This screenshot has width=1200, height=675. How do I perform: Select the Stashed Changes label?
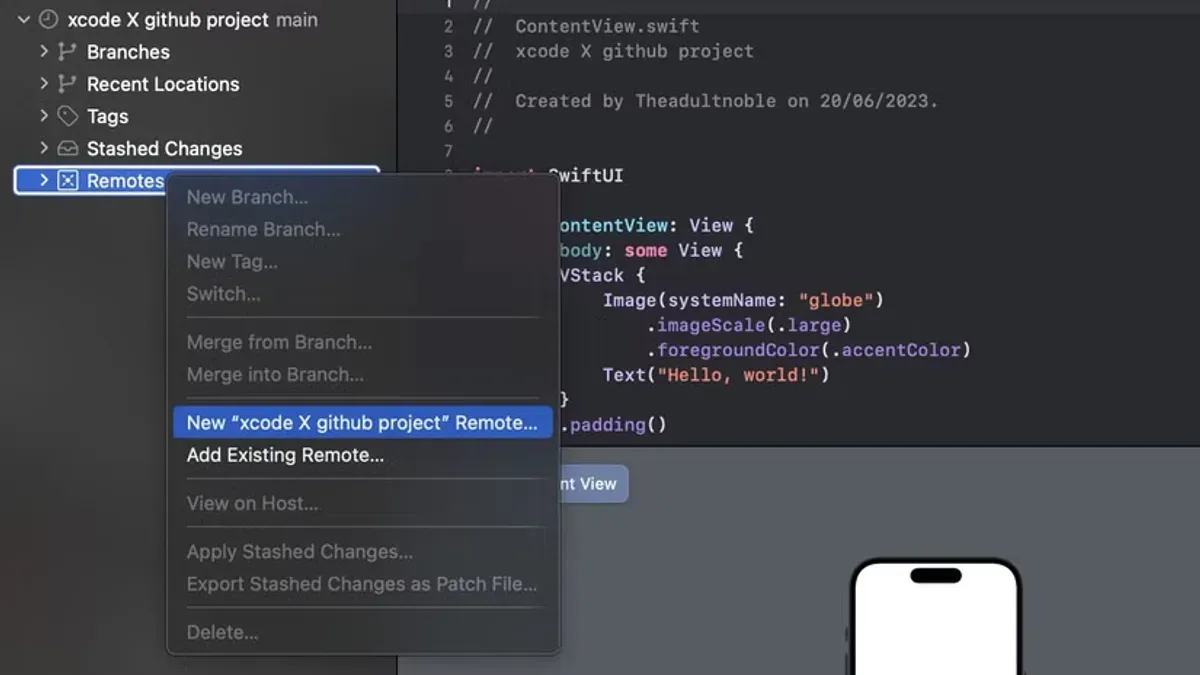point(164,148)
